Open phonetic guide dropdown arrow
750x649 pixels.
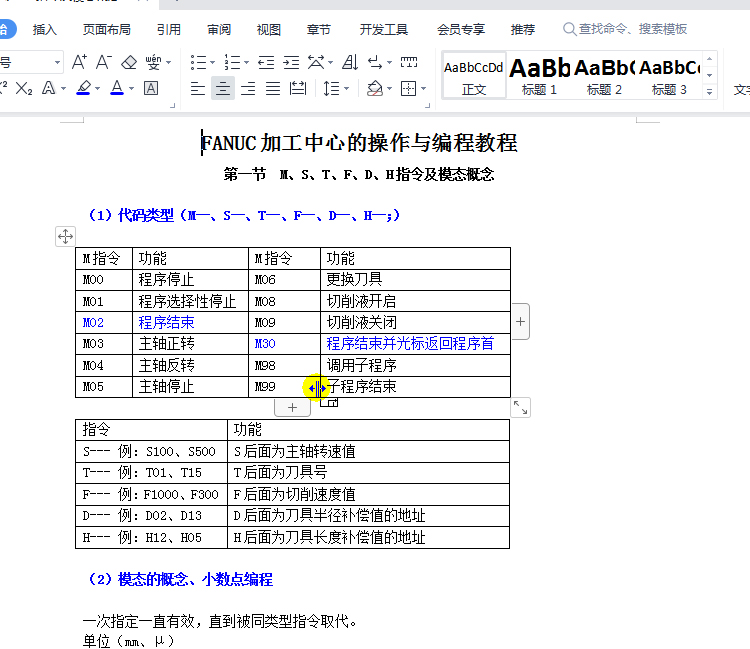click(168, 63)
